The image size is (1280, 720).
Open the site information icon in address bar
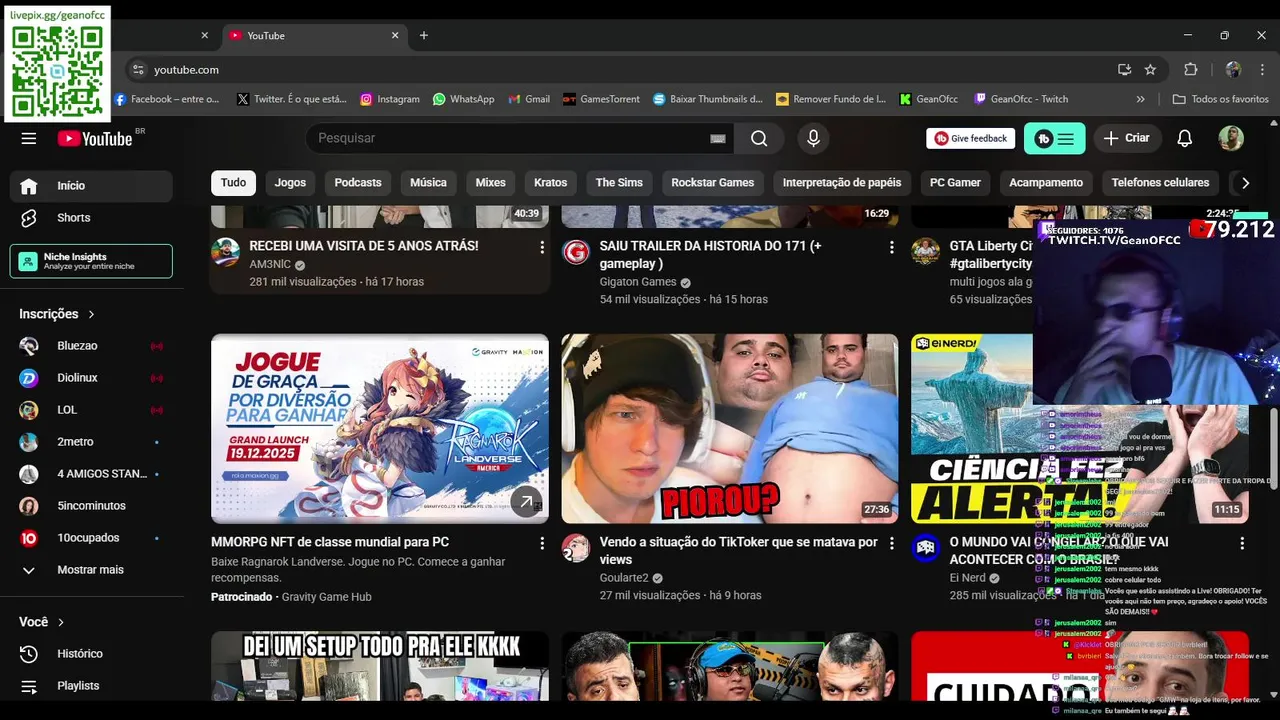tap(138, 70)
